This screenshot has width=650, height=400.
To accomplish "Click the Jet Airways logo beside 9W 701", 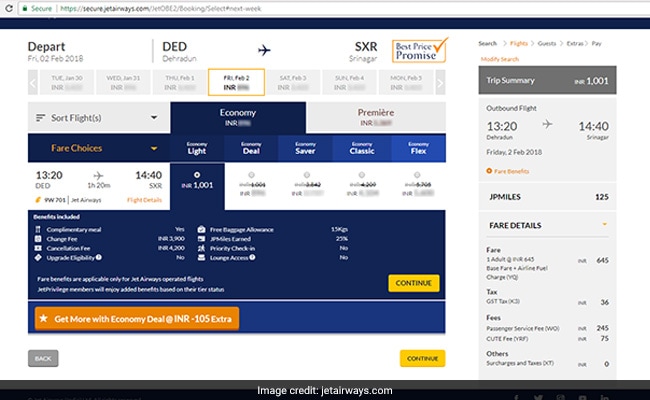I will pos(38,200).
